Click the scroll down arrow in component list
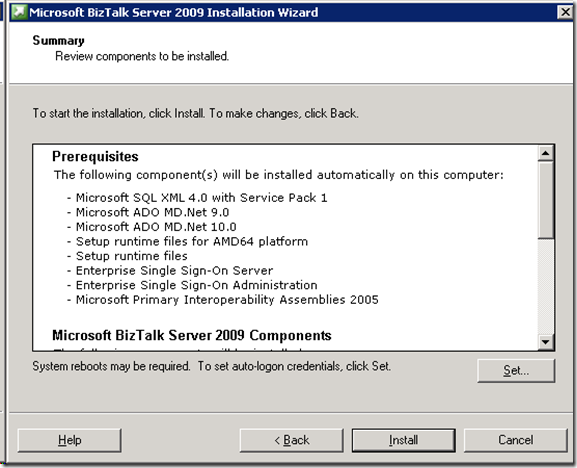This screenshot has width=577, height=468. pyautogui.click(x=545, y=342)
